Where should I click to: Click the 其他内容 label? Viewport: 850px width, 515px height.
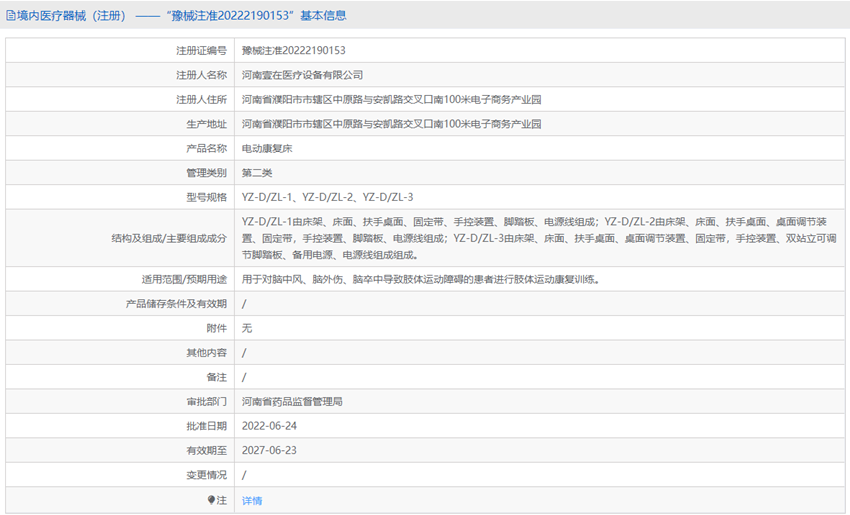click(207, 352)
